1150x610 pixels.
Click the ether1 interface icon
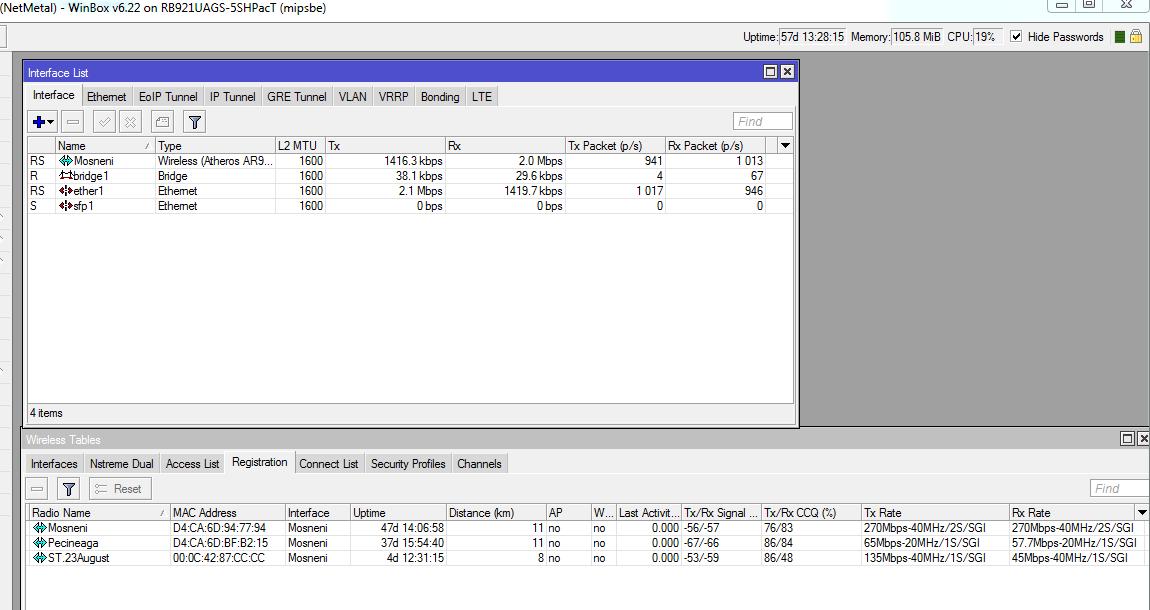pyautogui.click(x=65, y=191)
